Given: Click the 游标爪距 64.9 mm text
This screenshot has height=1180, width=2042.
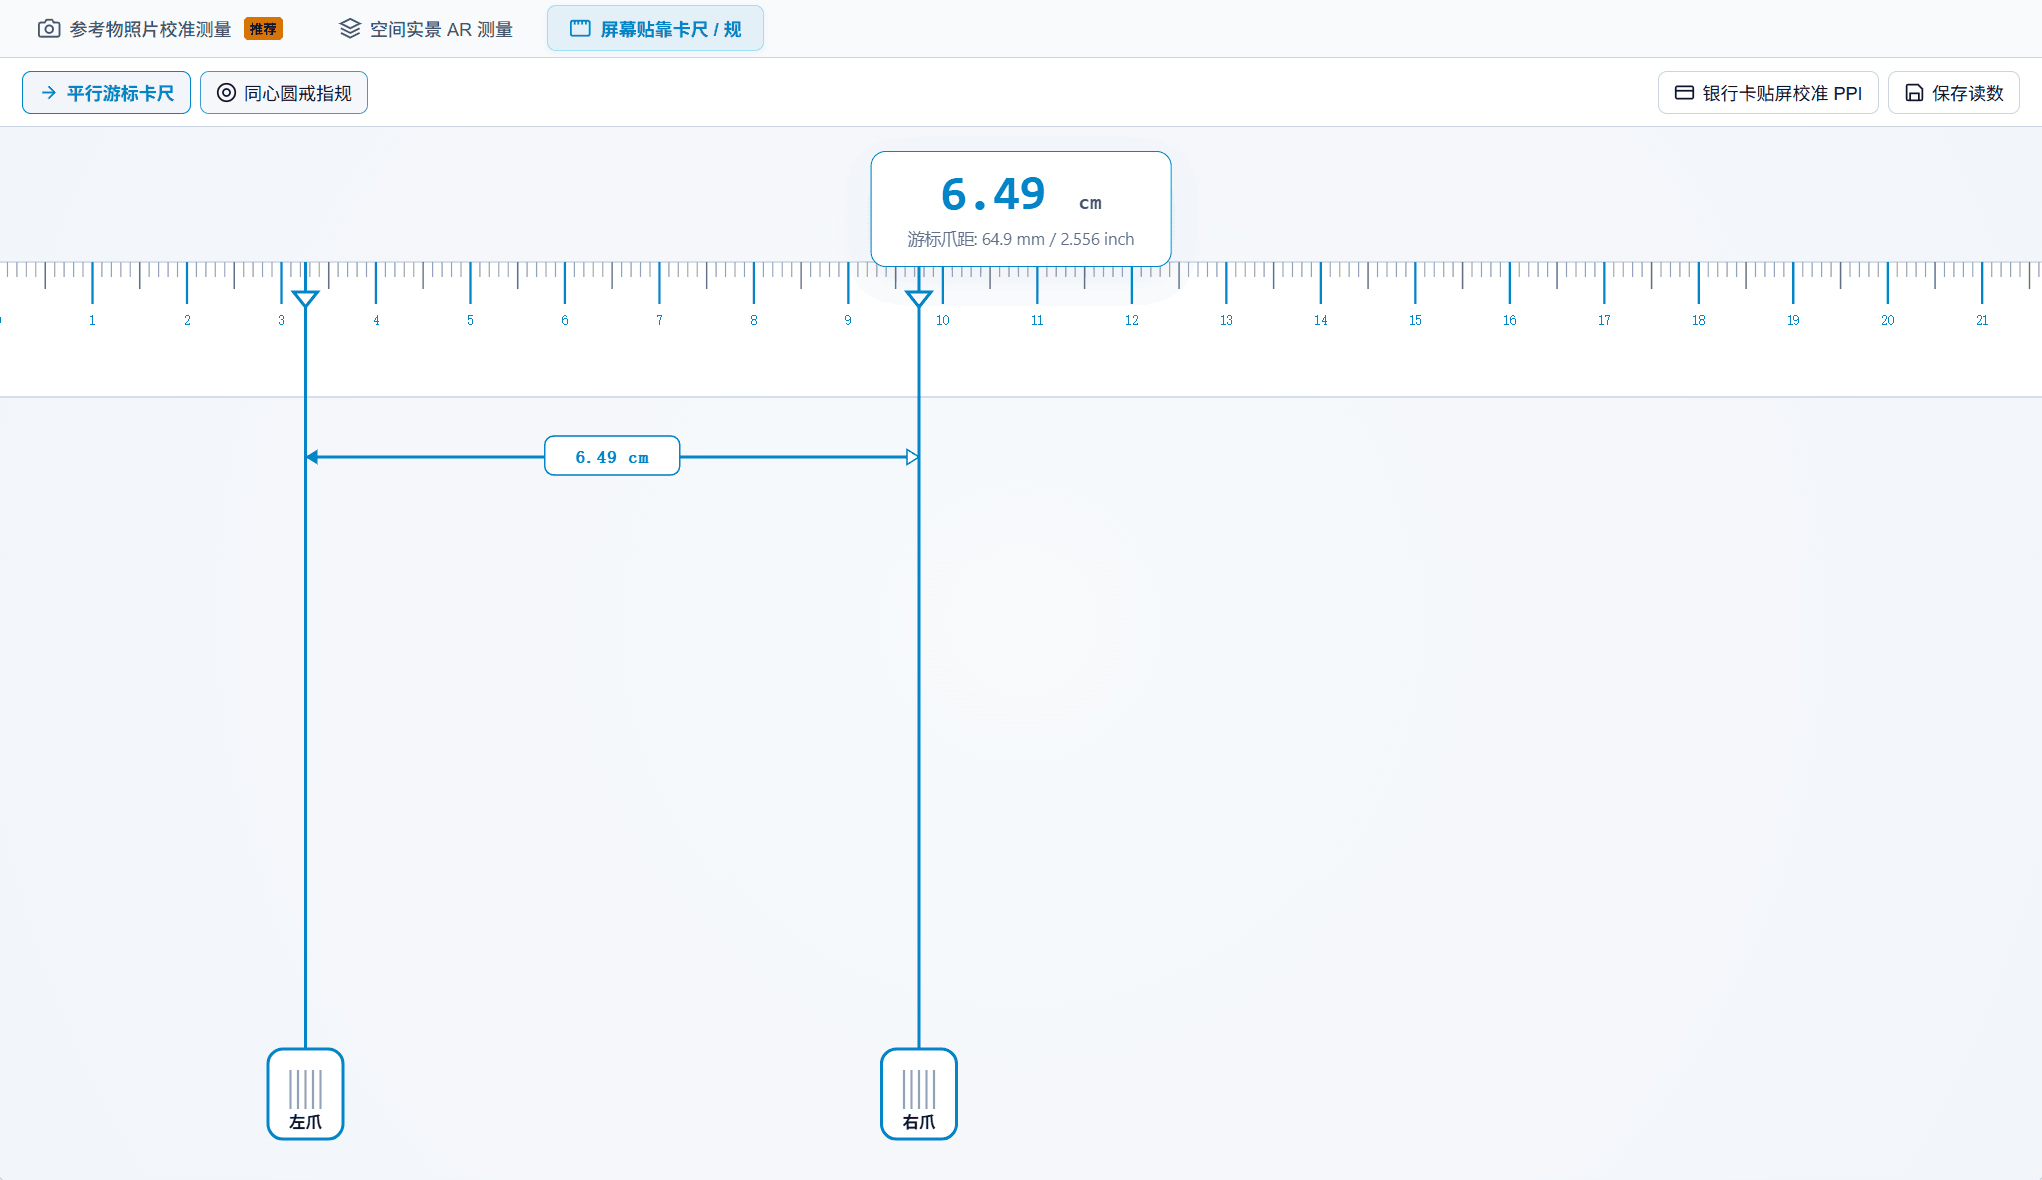Looking at the screenshot, I should [1020, 239].
